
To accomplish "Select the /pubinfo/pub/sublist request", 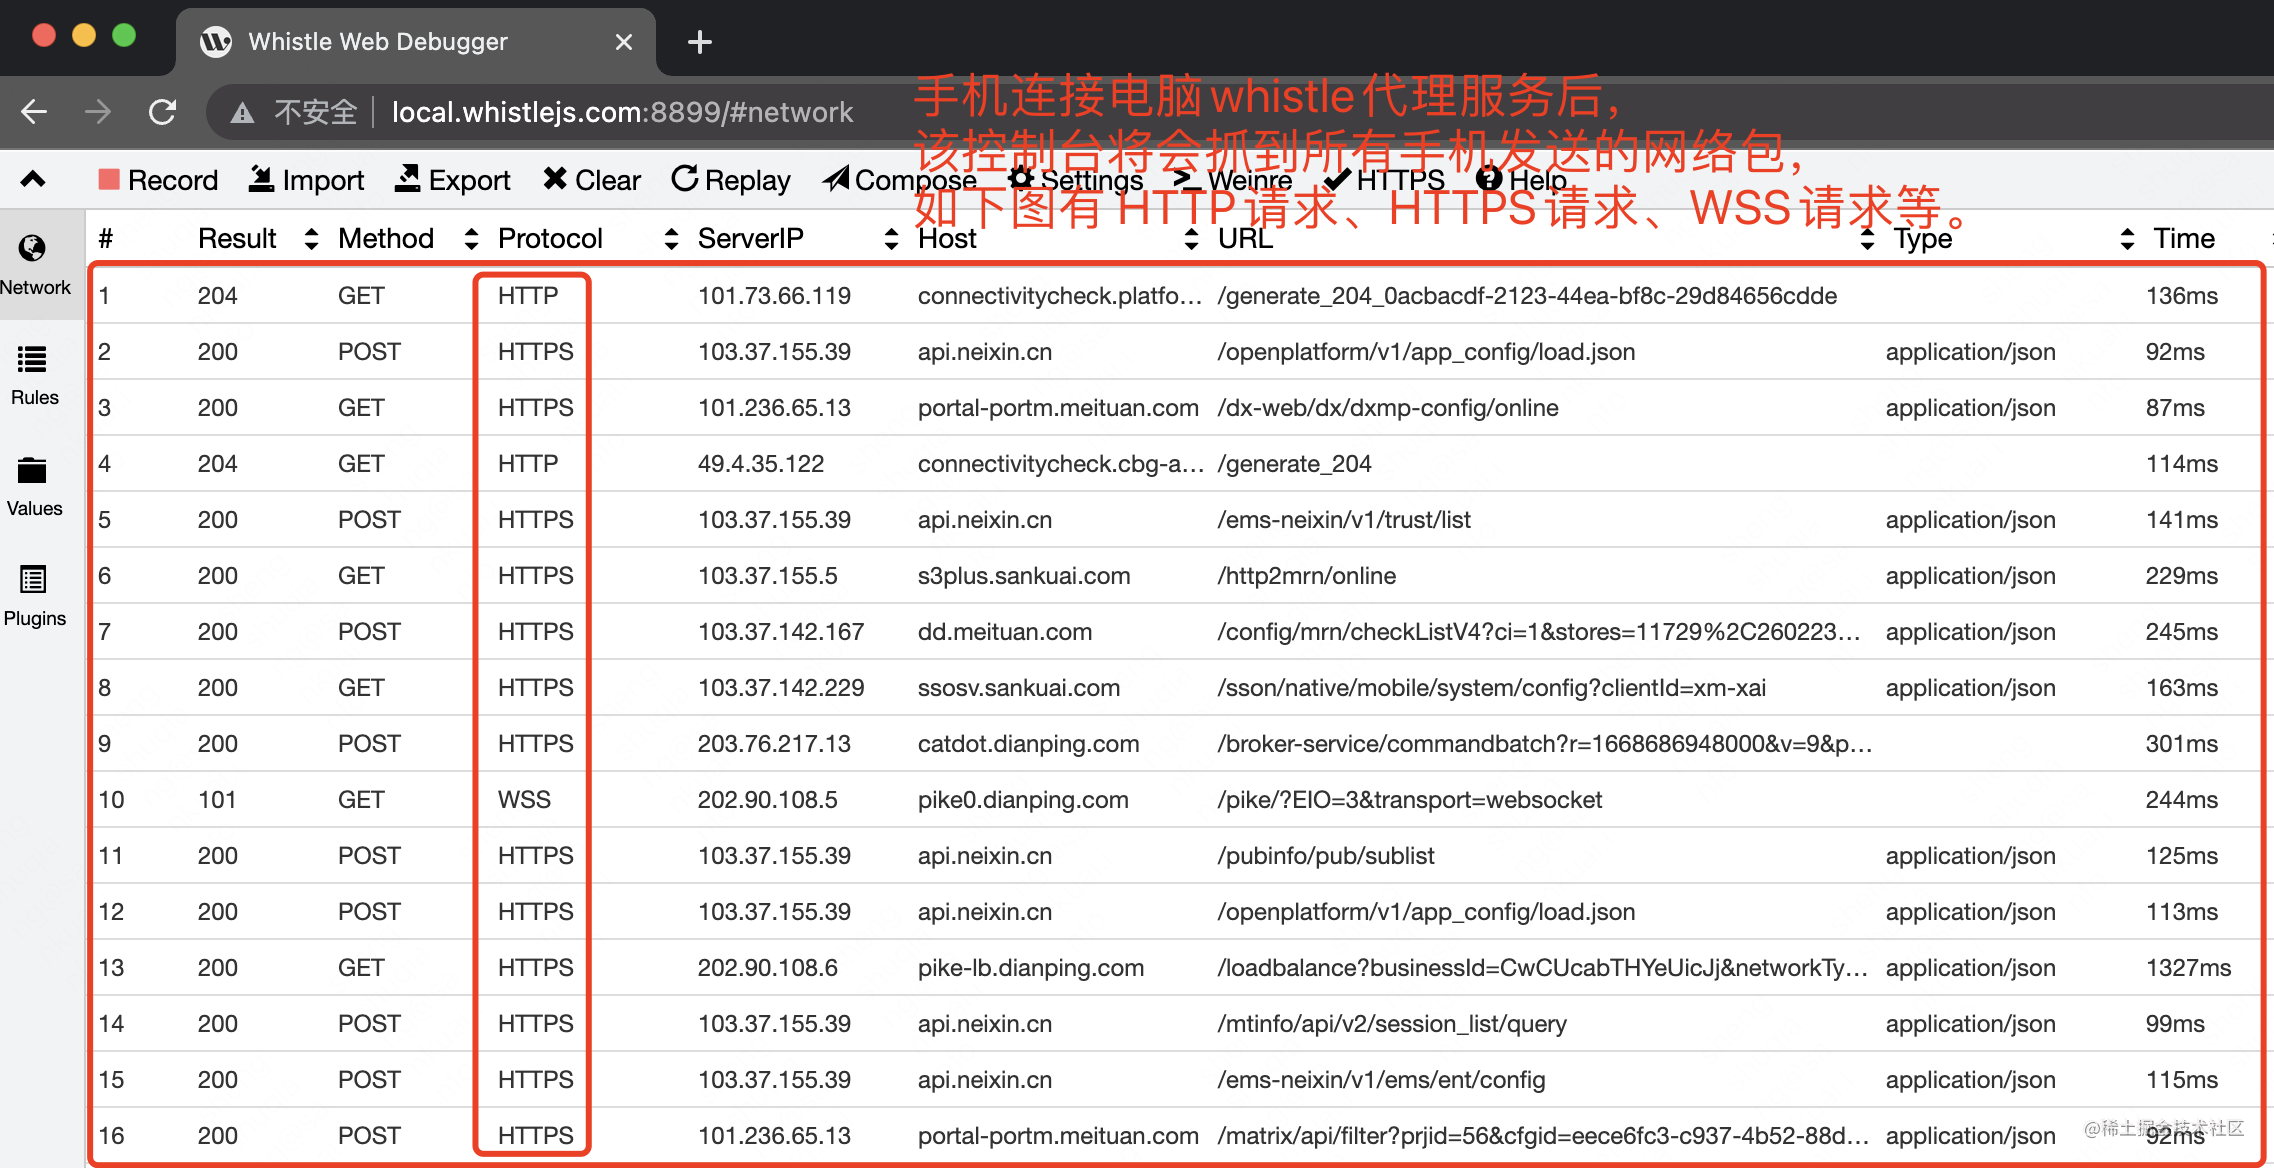I will pyautogui.click(x=1178, y=856).
